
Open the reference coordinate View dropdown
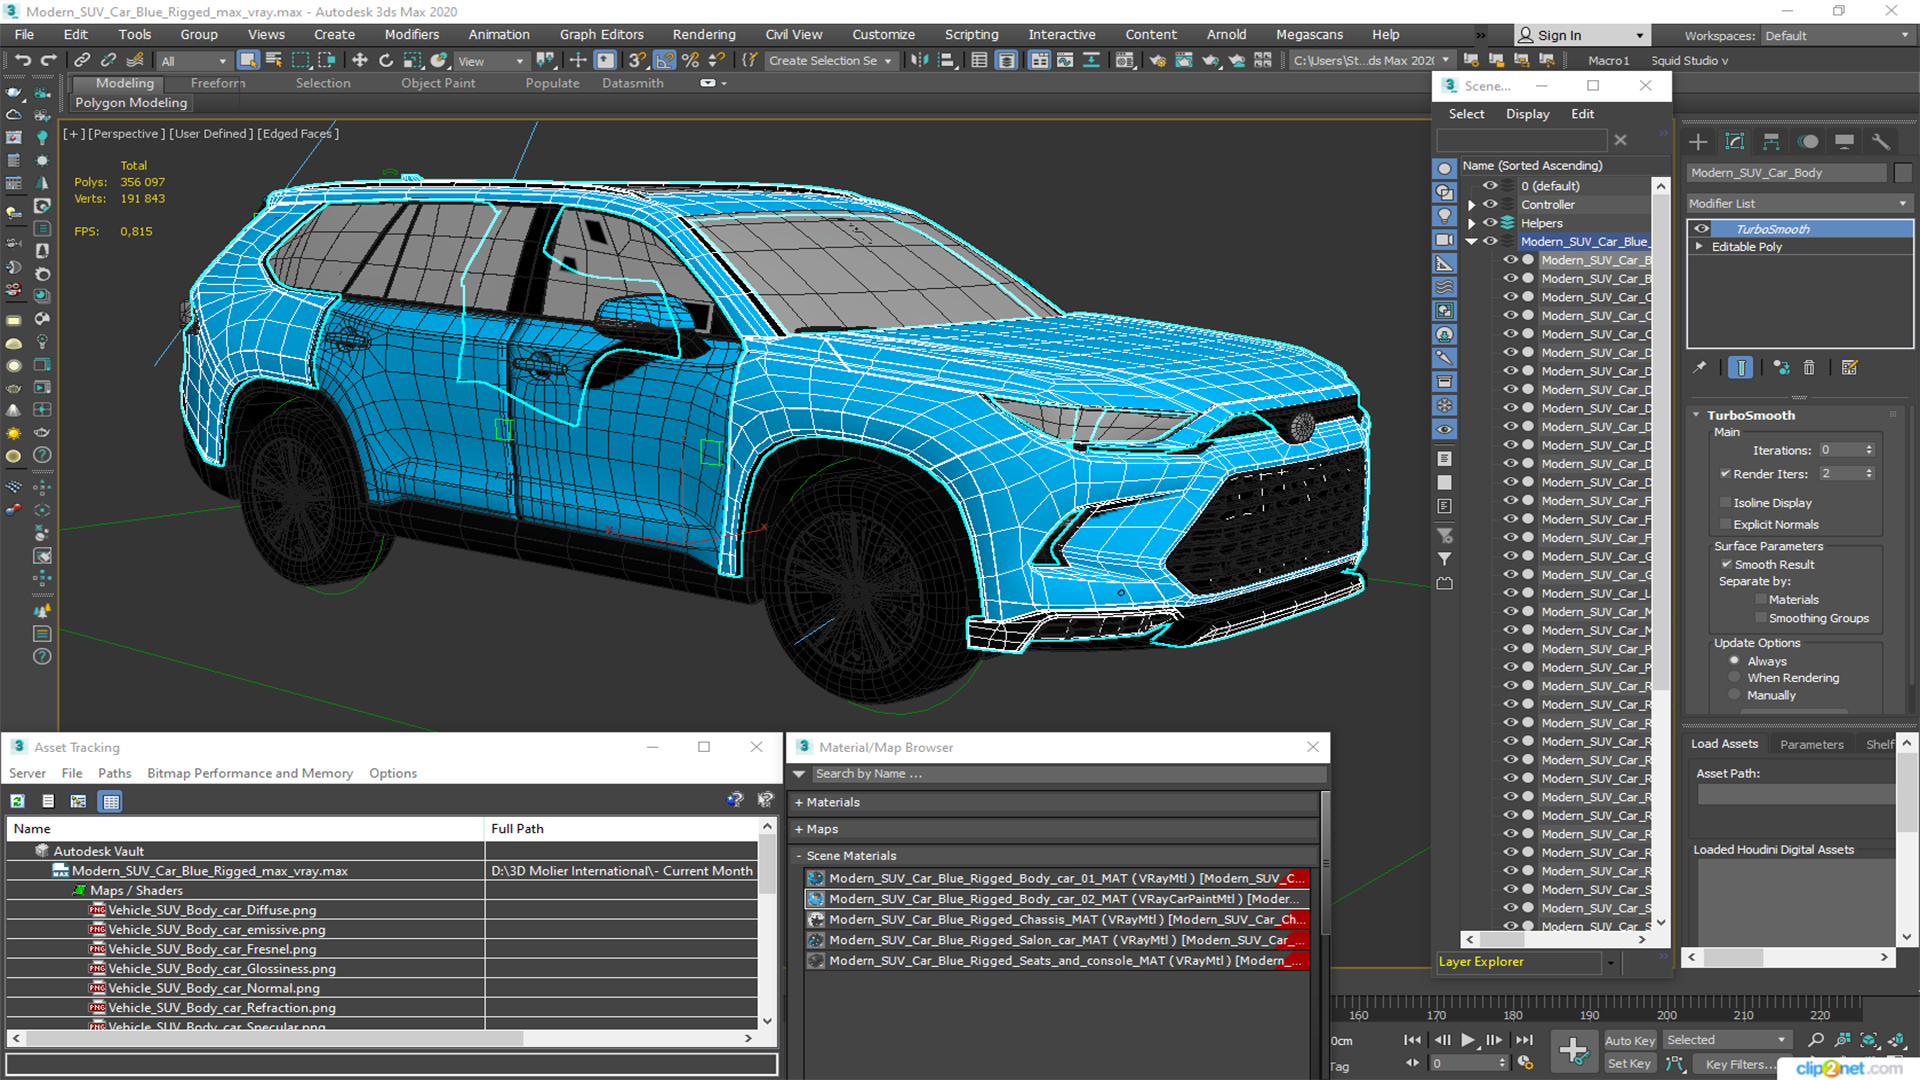[491, 61]
